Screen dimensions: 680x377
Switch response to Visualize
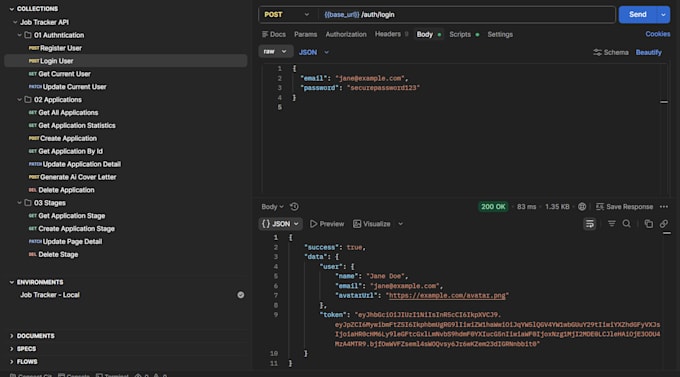(x=372, y=224)
